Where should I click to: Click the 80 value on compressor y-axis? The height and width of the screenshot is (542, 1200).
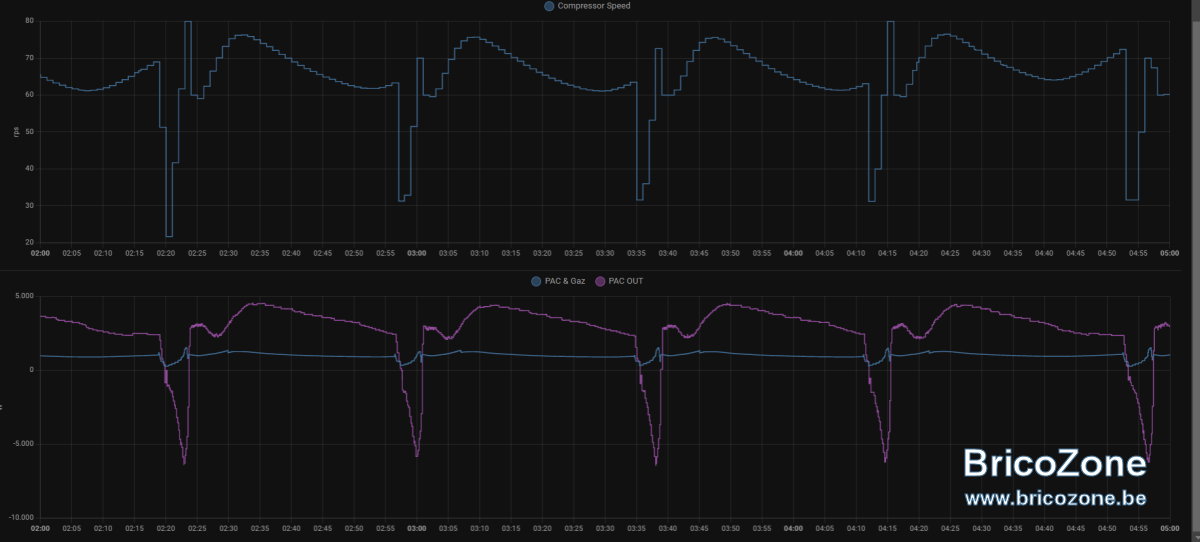coord(30,21)
